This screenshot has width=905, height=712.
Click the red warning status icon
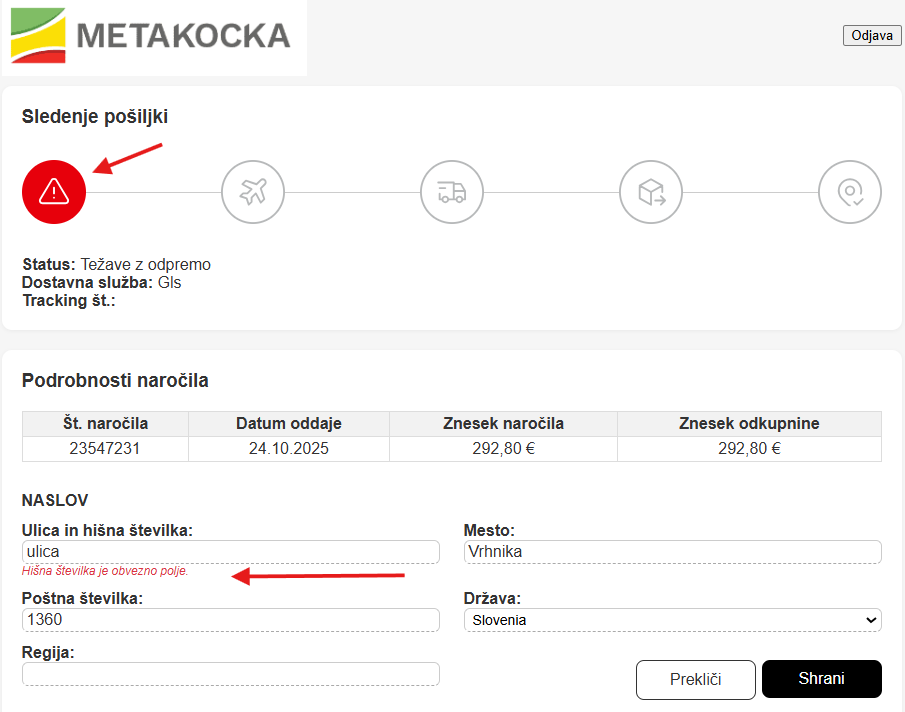tap(54, 191)
